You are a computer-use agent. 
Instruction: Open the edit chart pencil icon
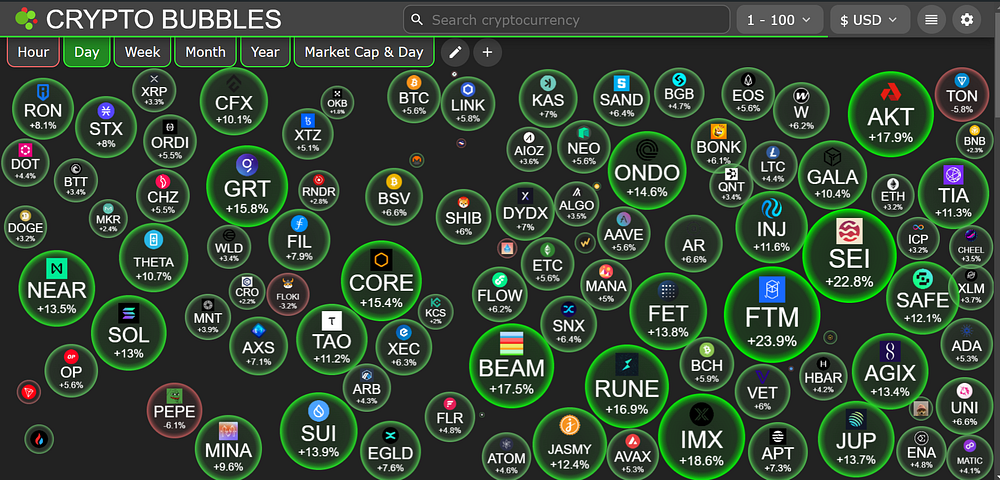455,52
